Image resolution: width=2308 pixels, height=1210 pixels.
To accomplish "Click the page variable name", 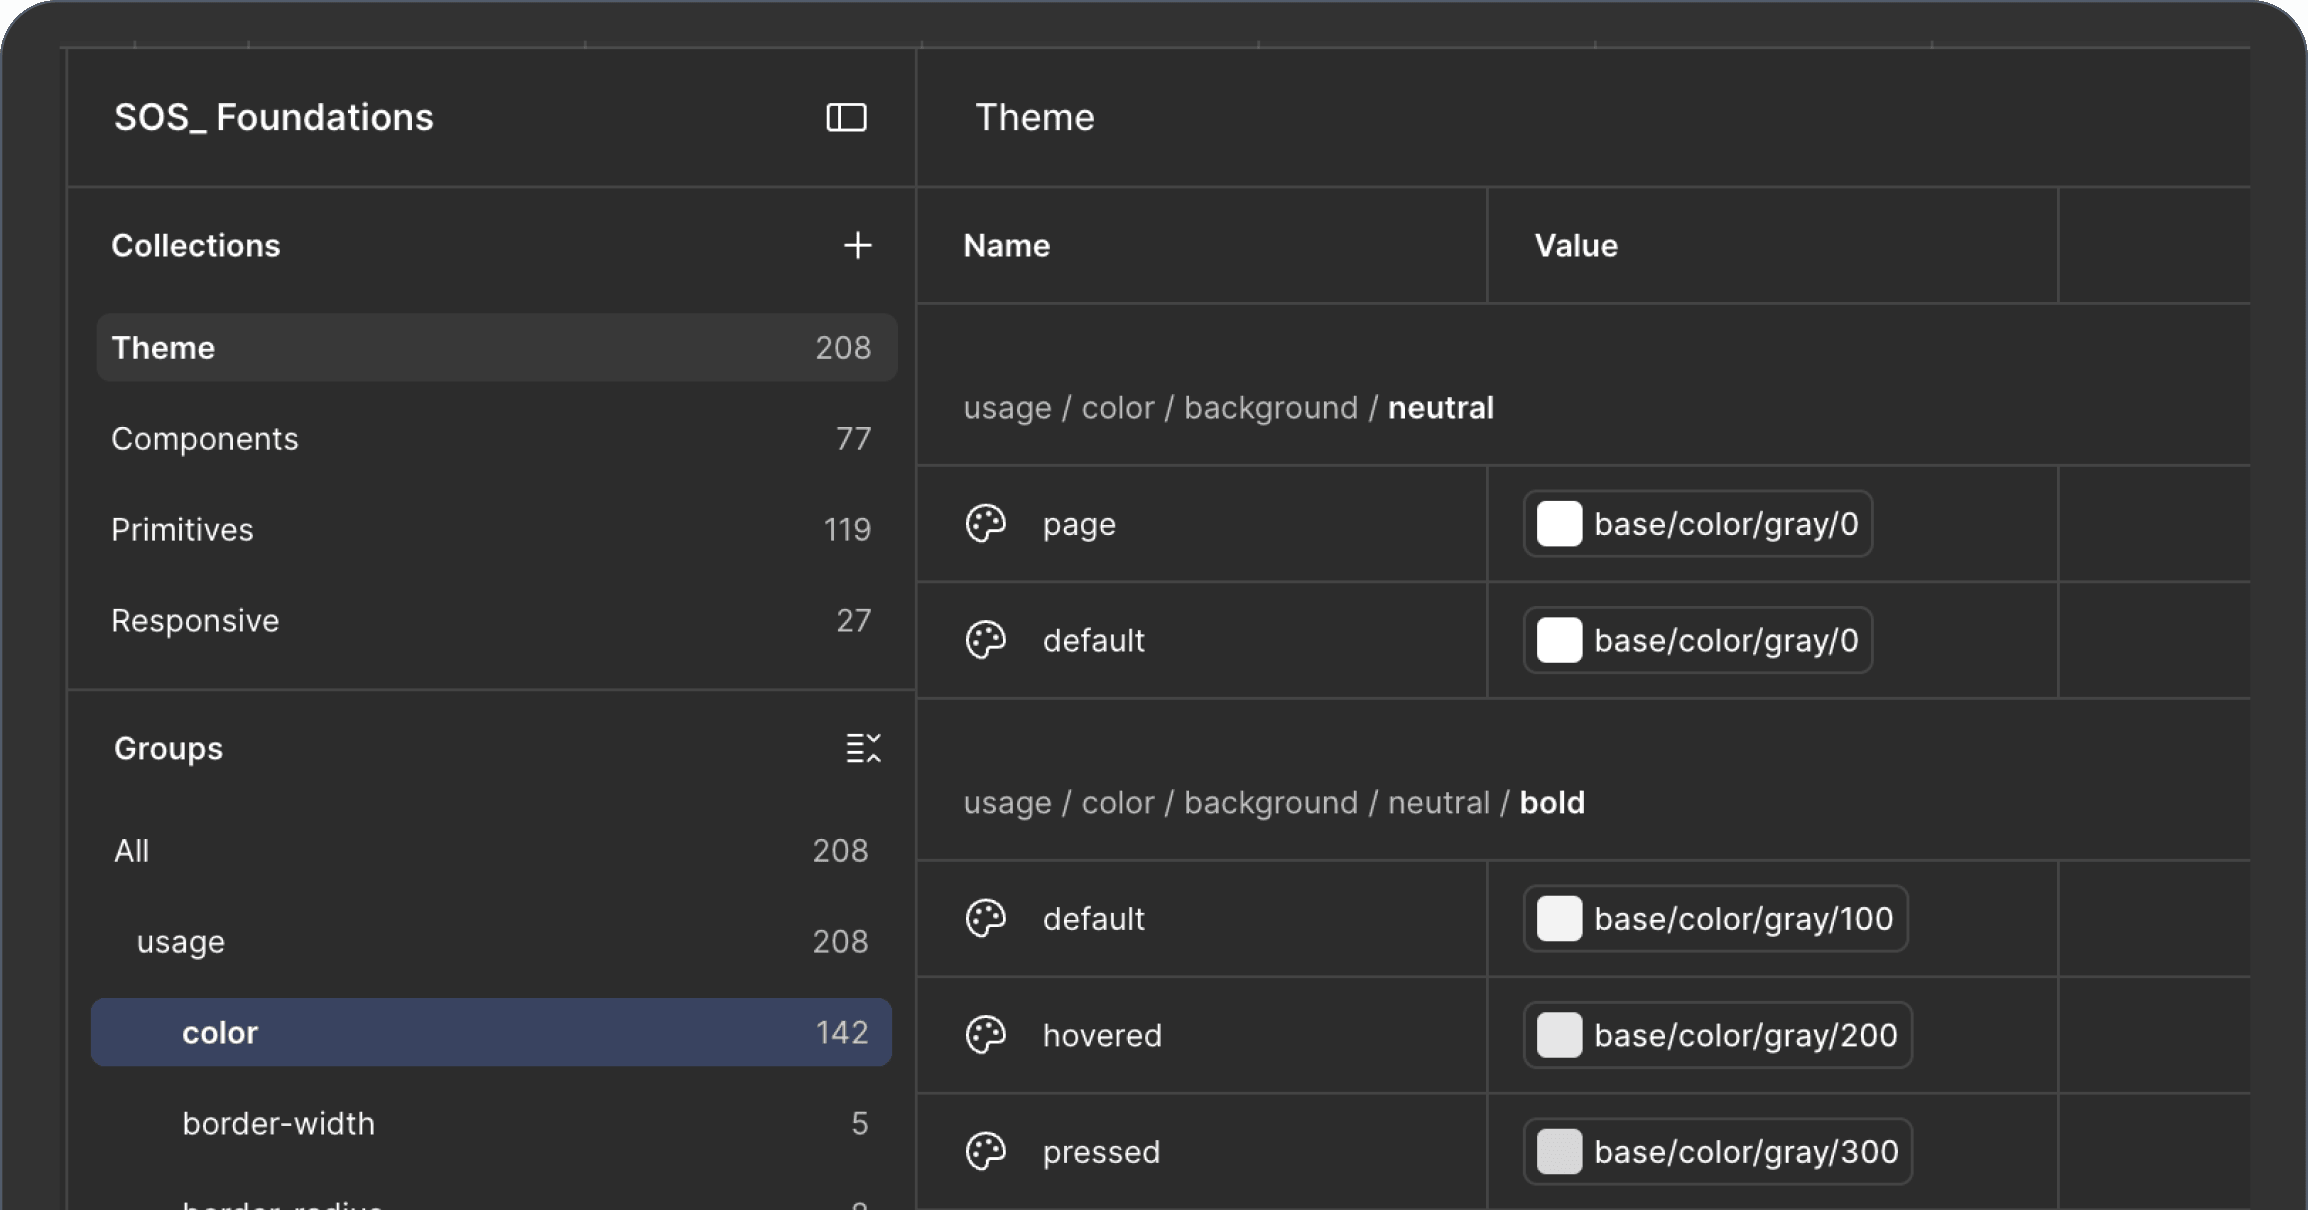I will pyautogui.click(x=1079, y=525).
